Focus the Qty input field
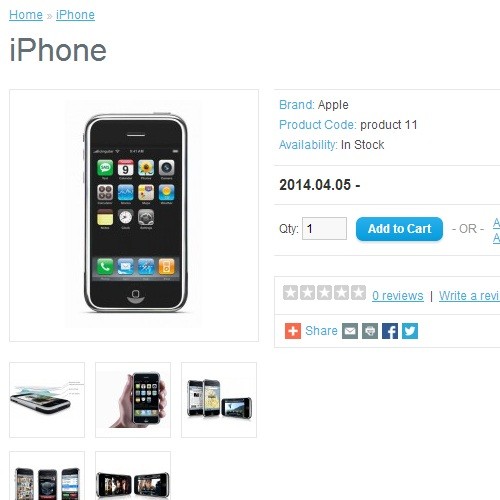The width and height of the screenshot is (500, 500). click(324, 228)
